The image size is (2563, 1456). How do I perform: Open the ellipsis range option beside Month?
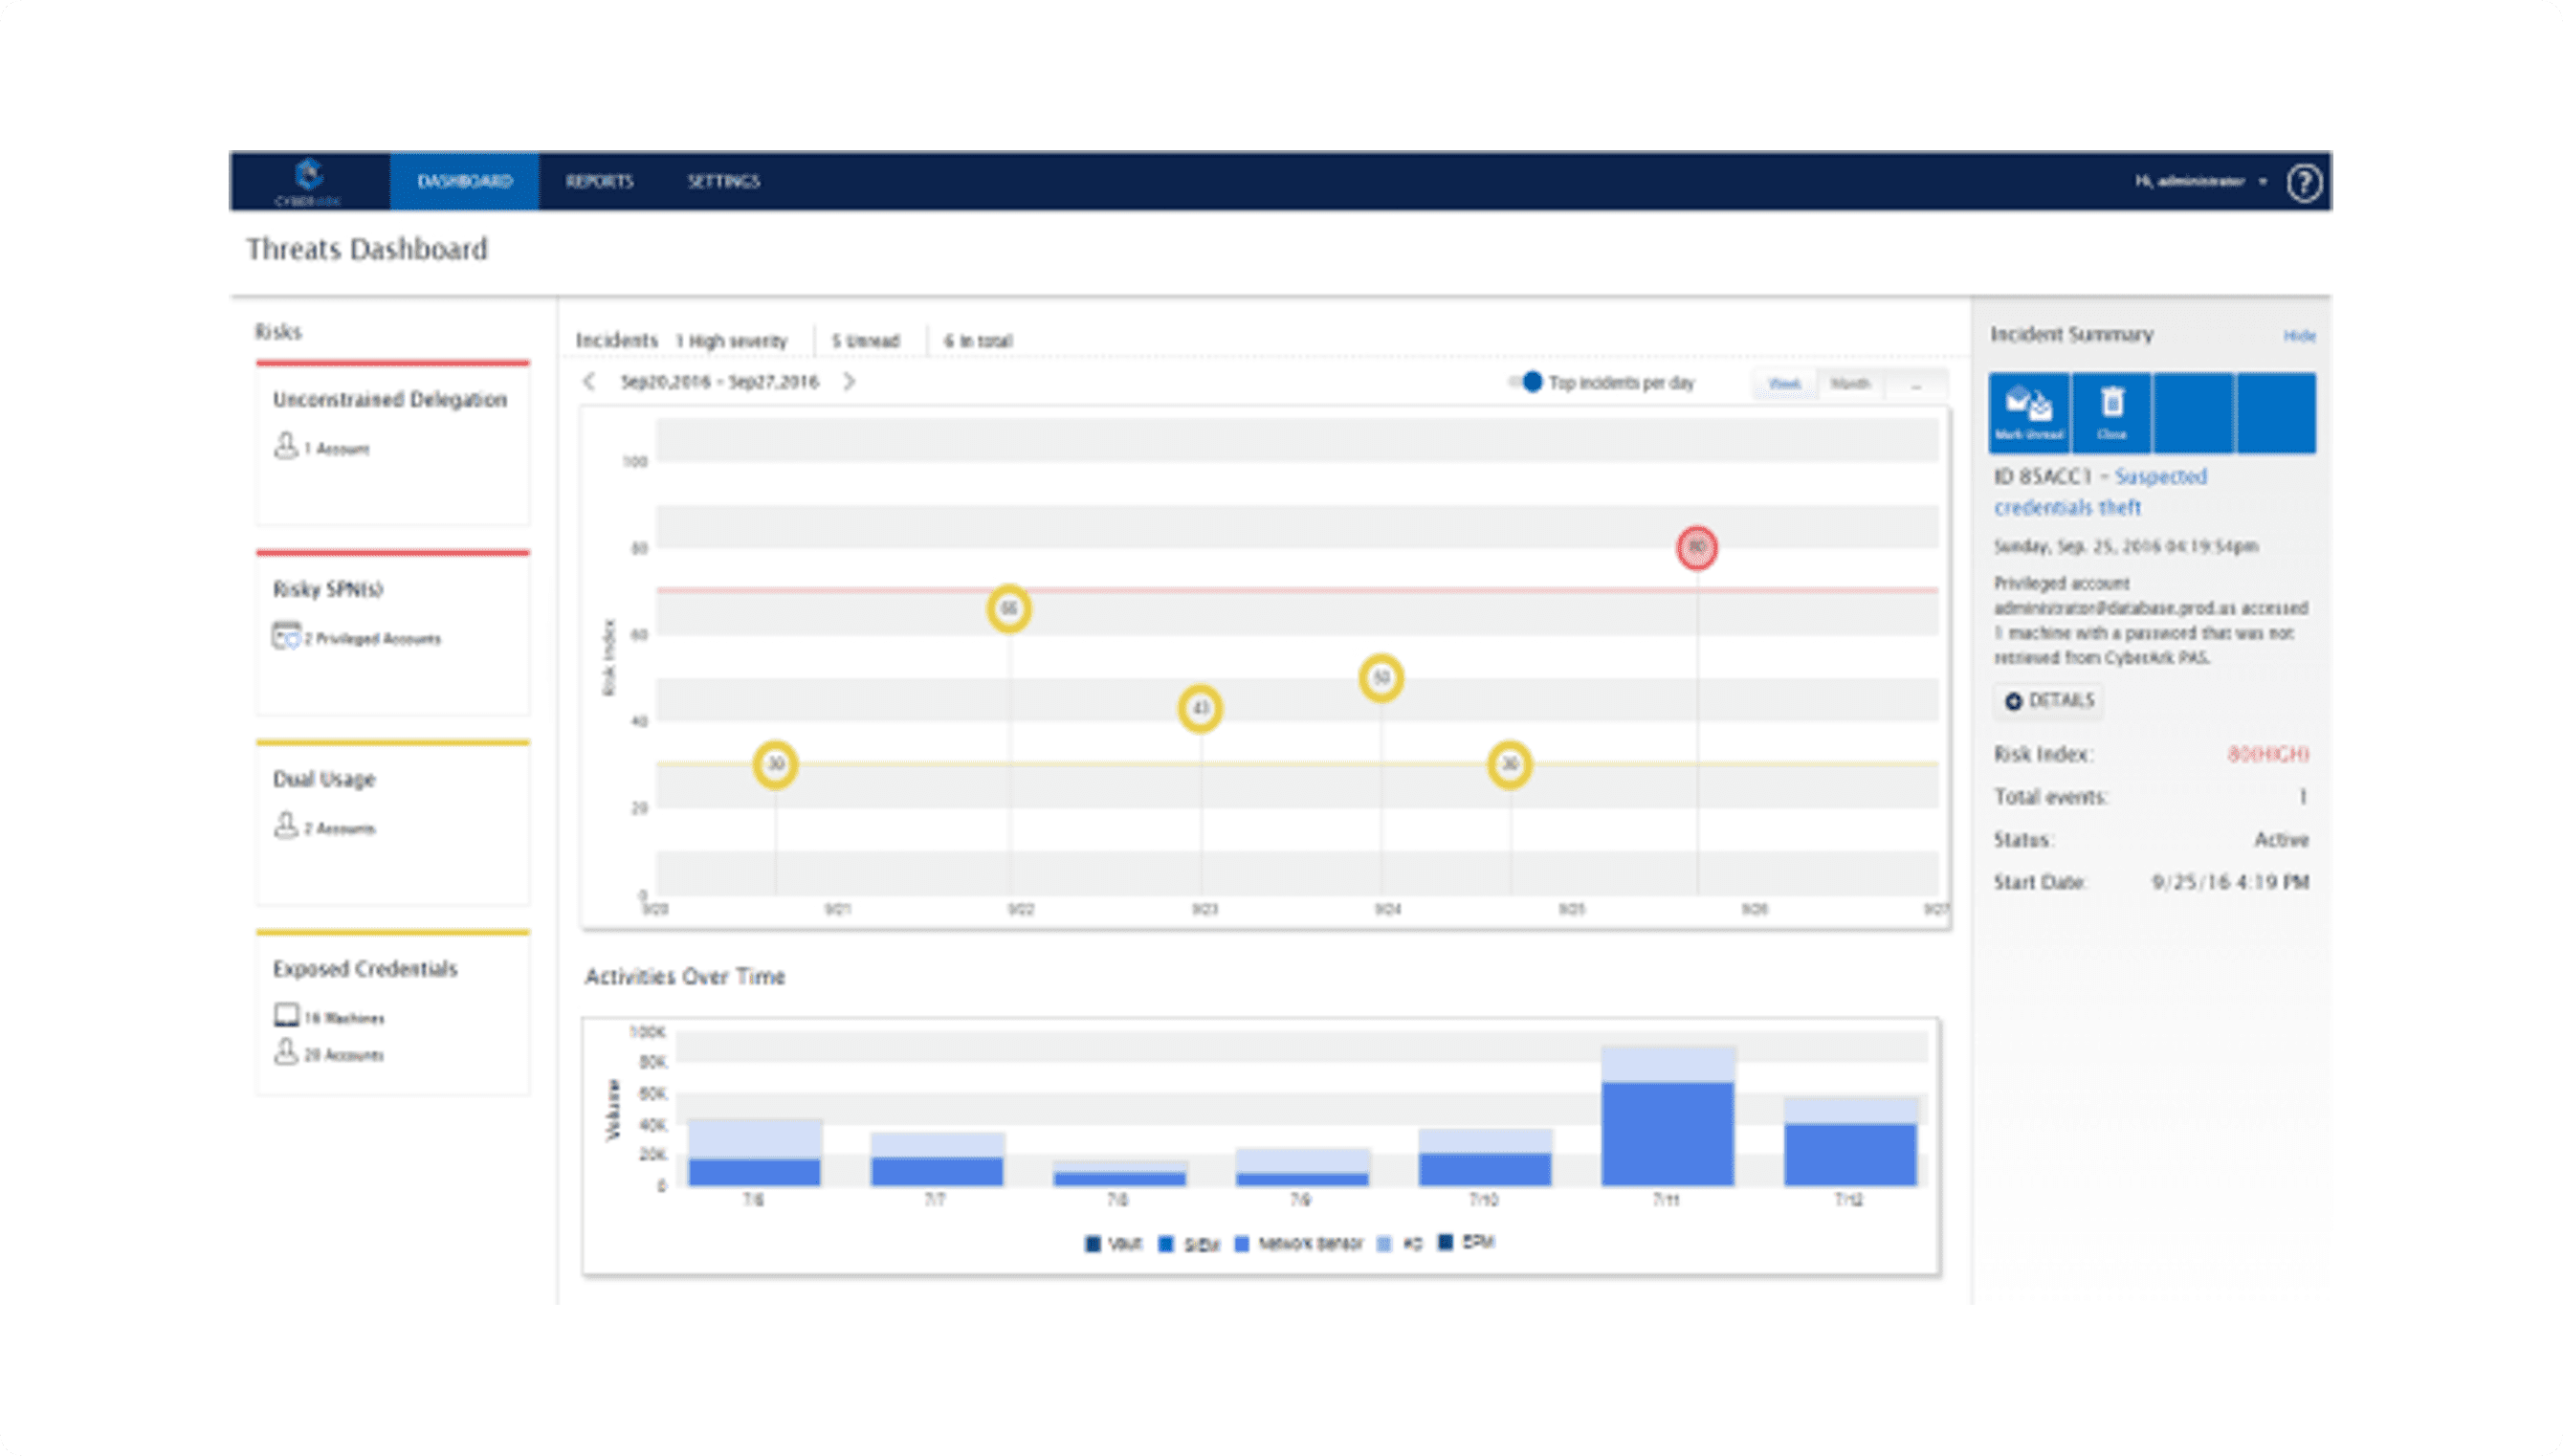1916,384
